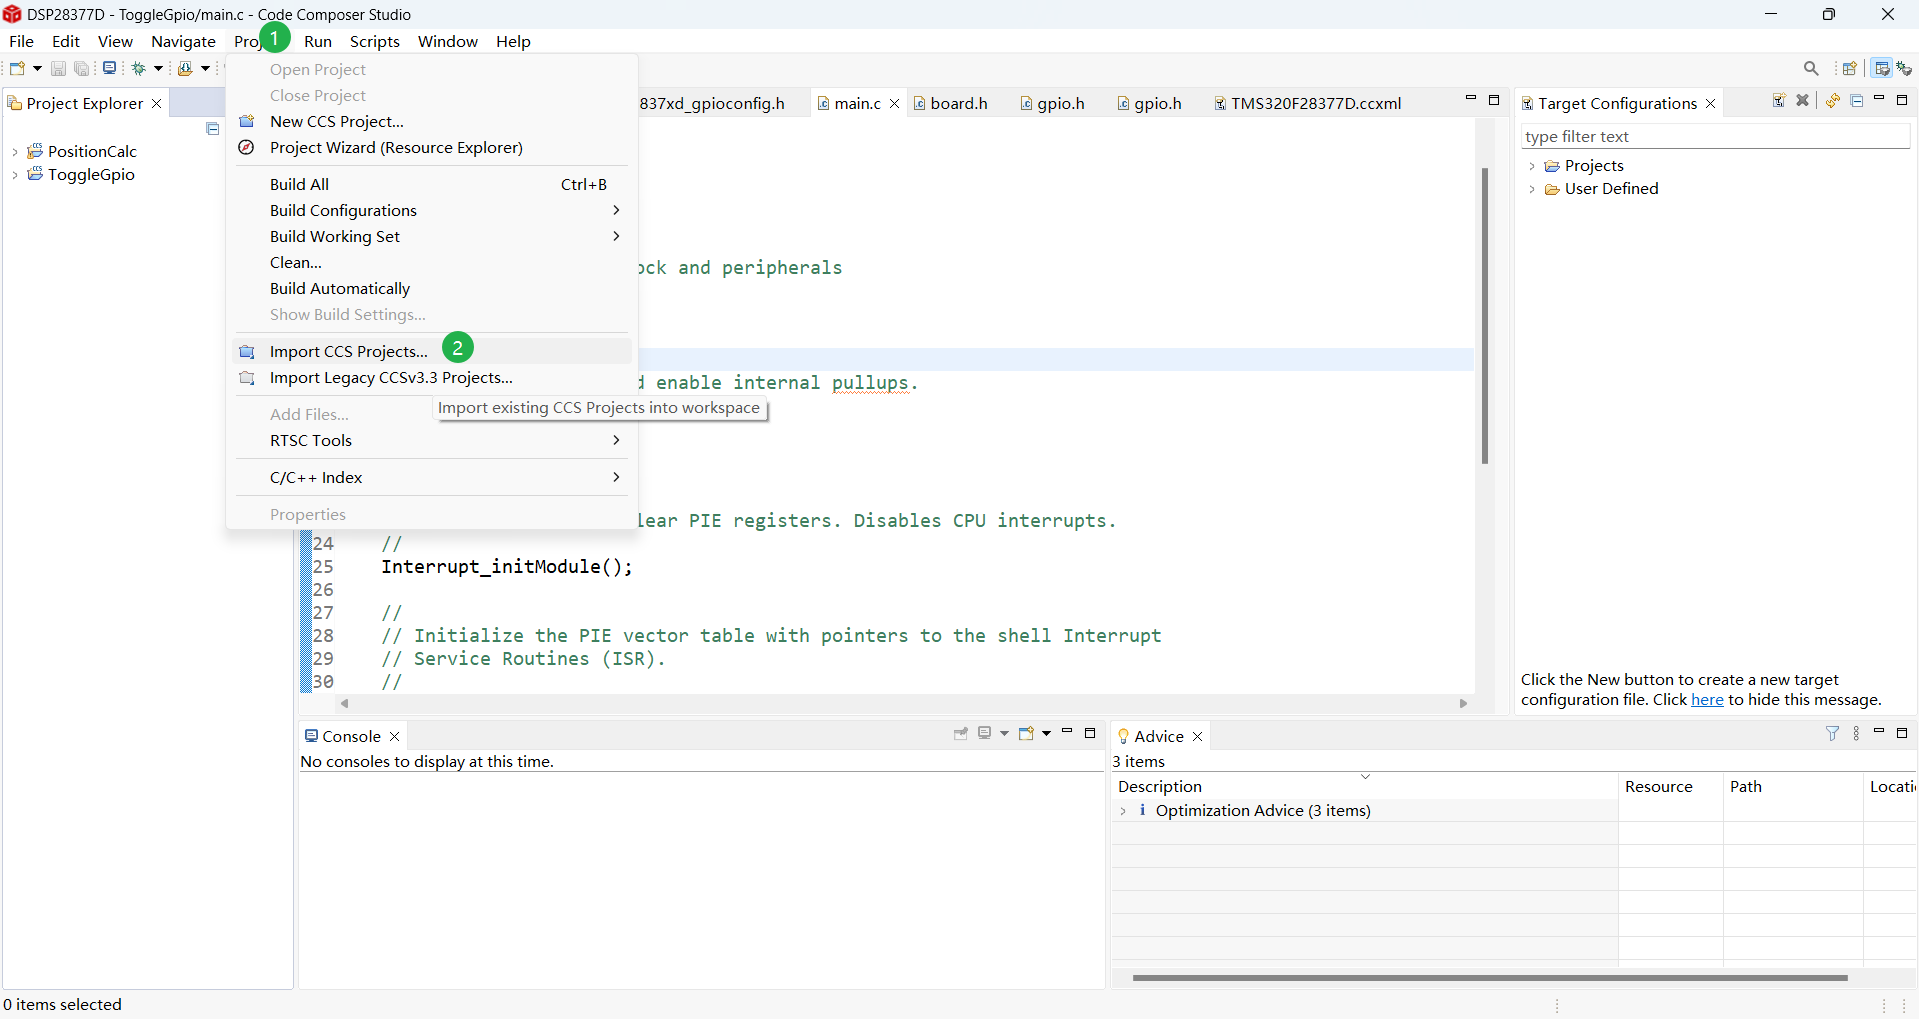Click the Debug bug icon in toolbar
1919x1019 pixels.
139,68
